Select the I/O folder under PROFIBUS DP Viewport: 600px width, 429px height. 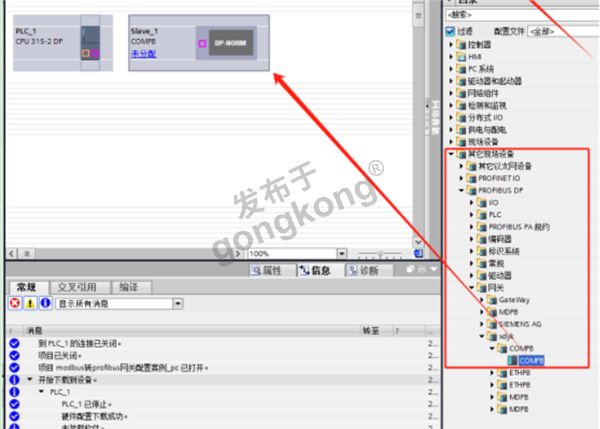tap(482, 202)
